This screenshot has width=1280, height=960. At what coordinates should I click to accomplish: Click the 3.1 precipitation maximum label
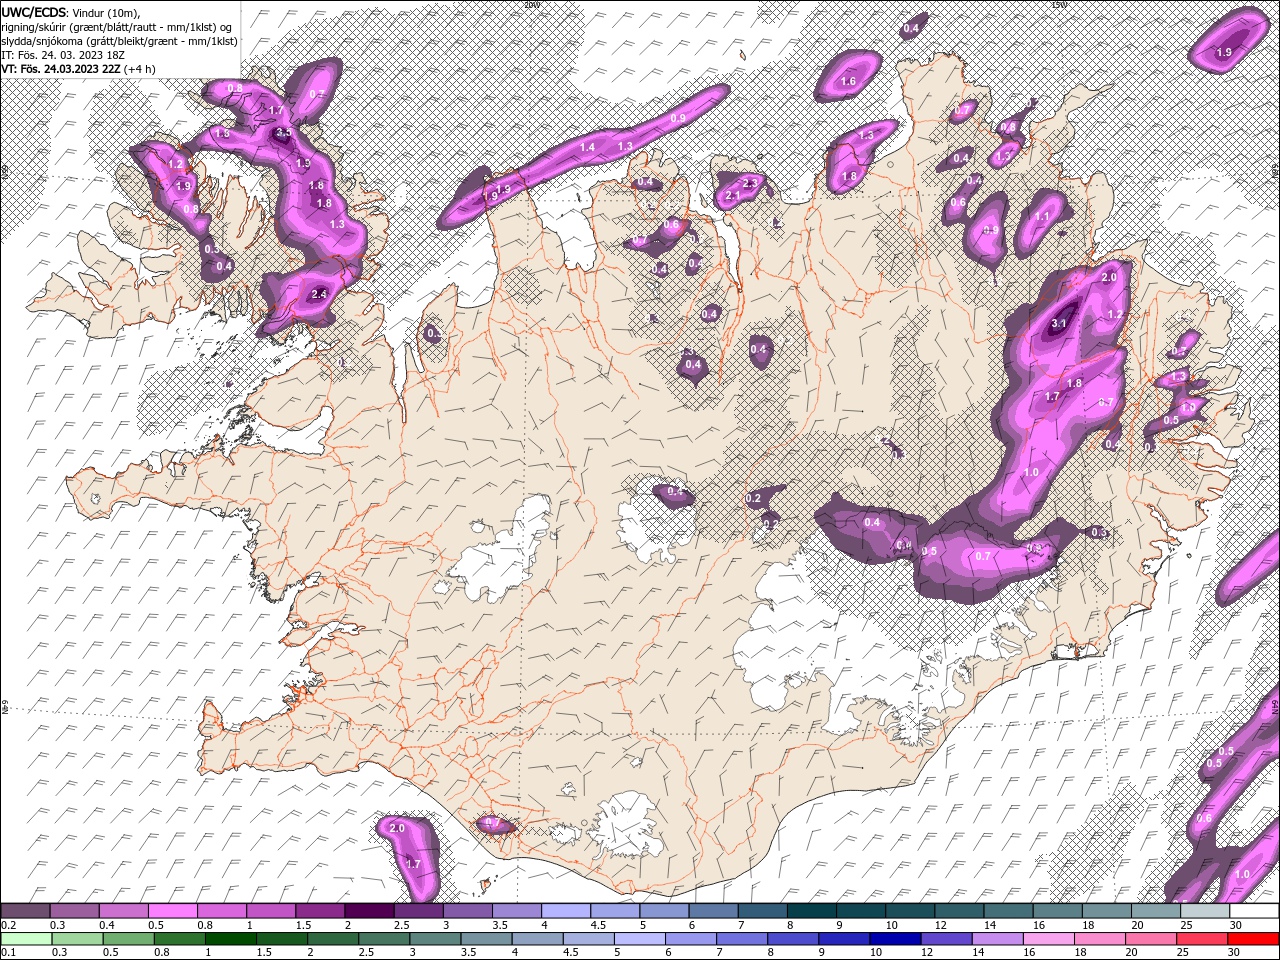(x=1060, y=323)
